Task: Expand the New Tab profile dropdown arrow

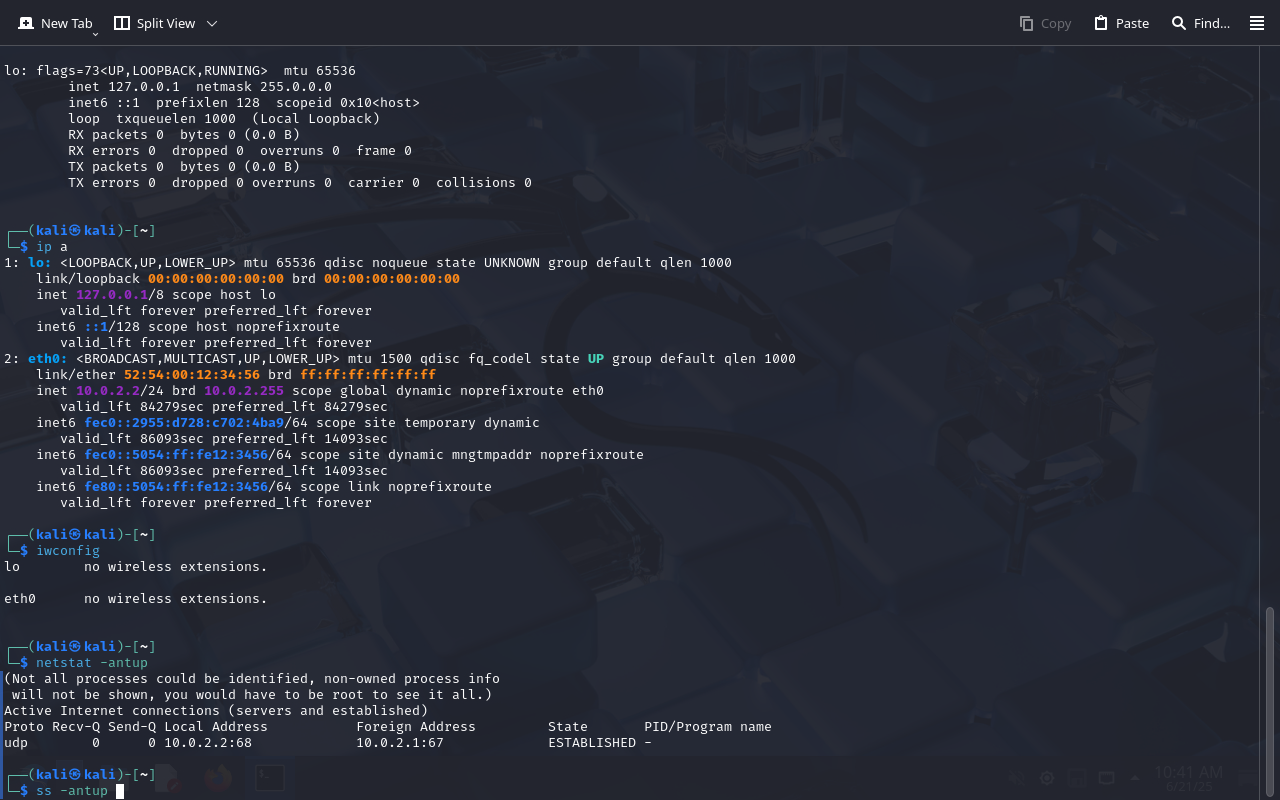Action: [95, 34]
